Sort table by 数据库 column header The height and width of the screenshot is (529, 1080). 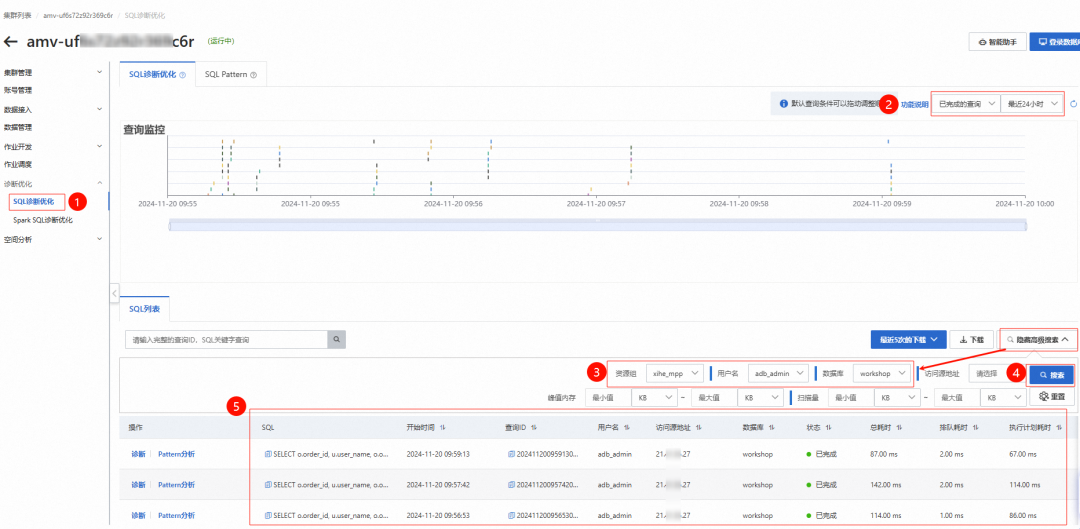click(x=771, y=428)
